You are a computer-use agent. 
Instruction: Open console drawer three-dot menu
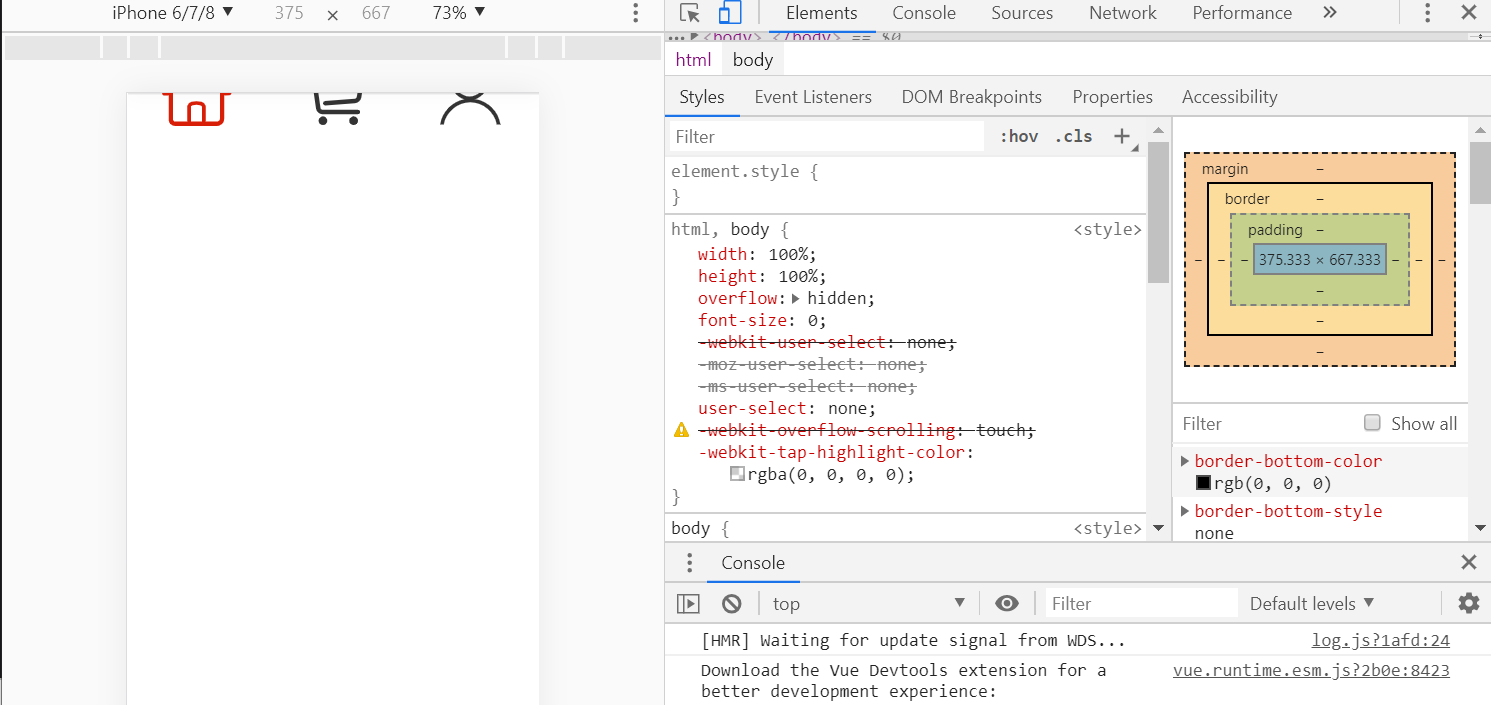pyautogui.click(x=689, y=563)
